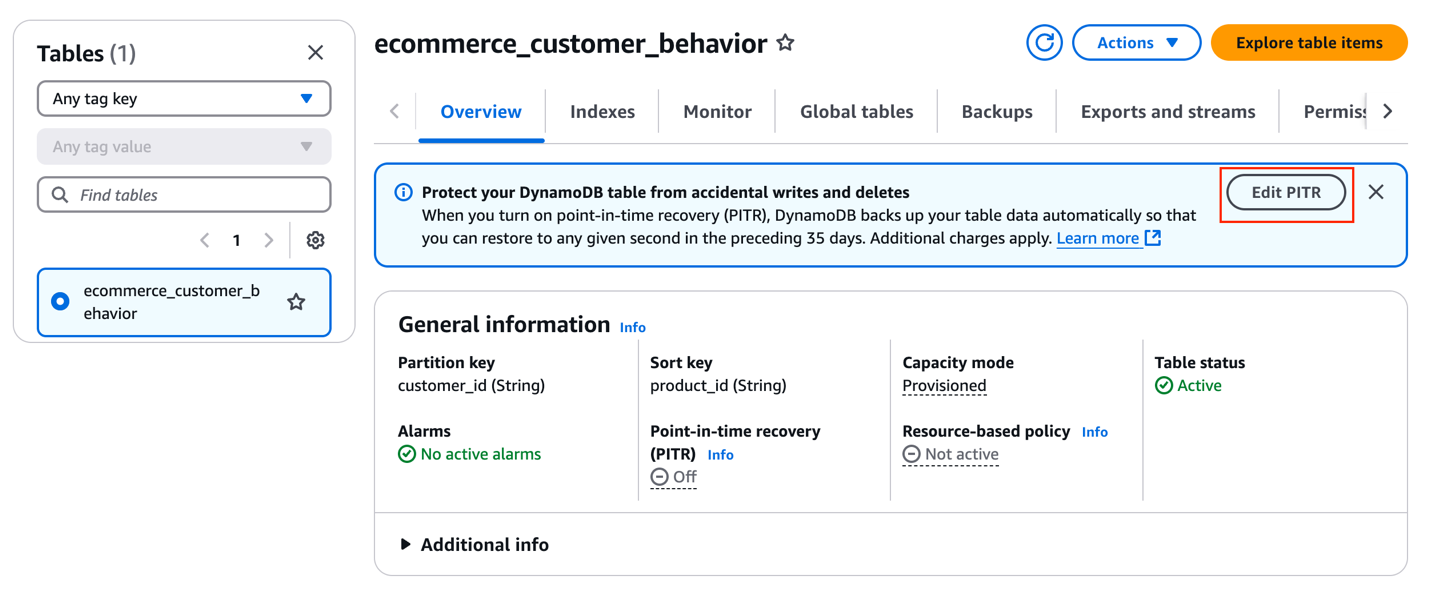
Task: Click the Edit PITR button
Action: (1286, 193)
